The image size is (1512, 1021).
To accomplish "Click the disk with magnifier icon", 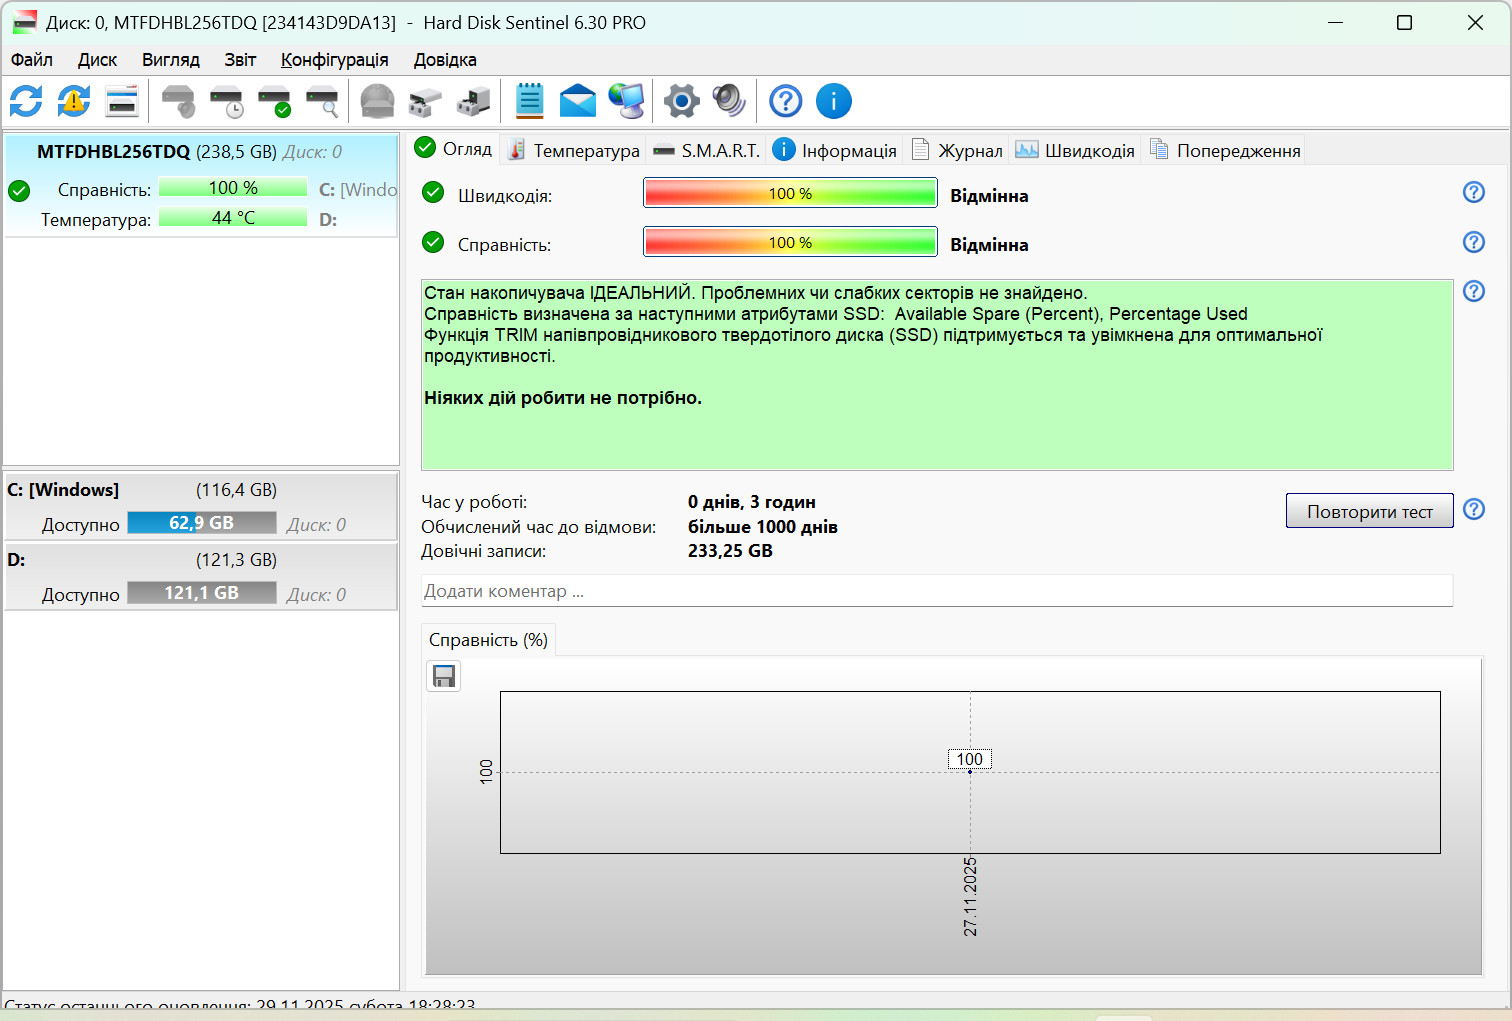I will point(322,101).
